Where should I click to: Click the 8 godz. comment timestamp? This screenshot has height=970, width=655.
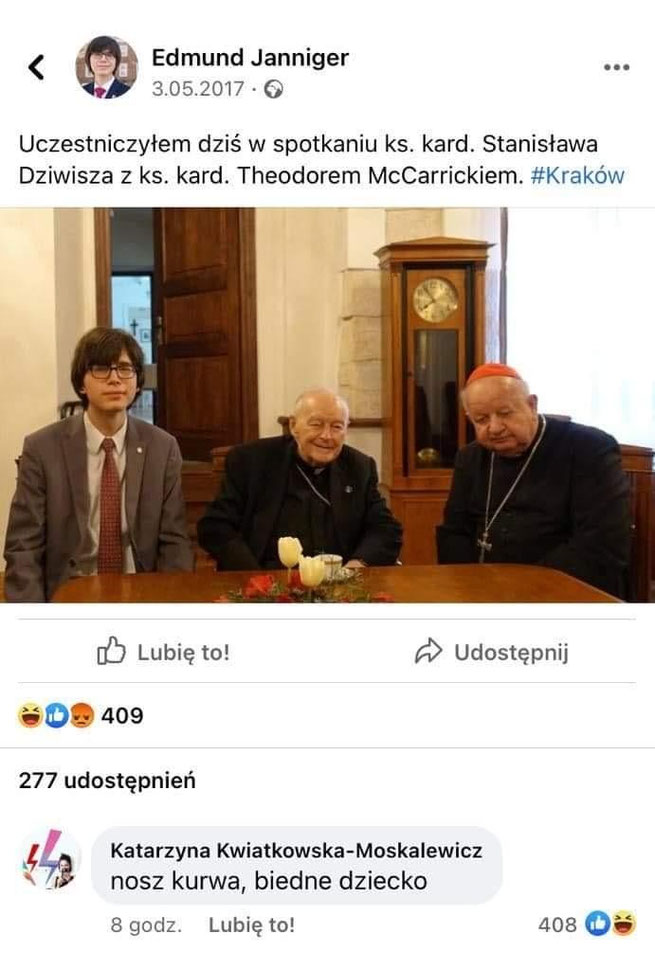pos(146,925)
